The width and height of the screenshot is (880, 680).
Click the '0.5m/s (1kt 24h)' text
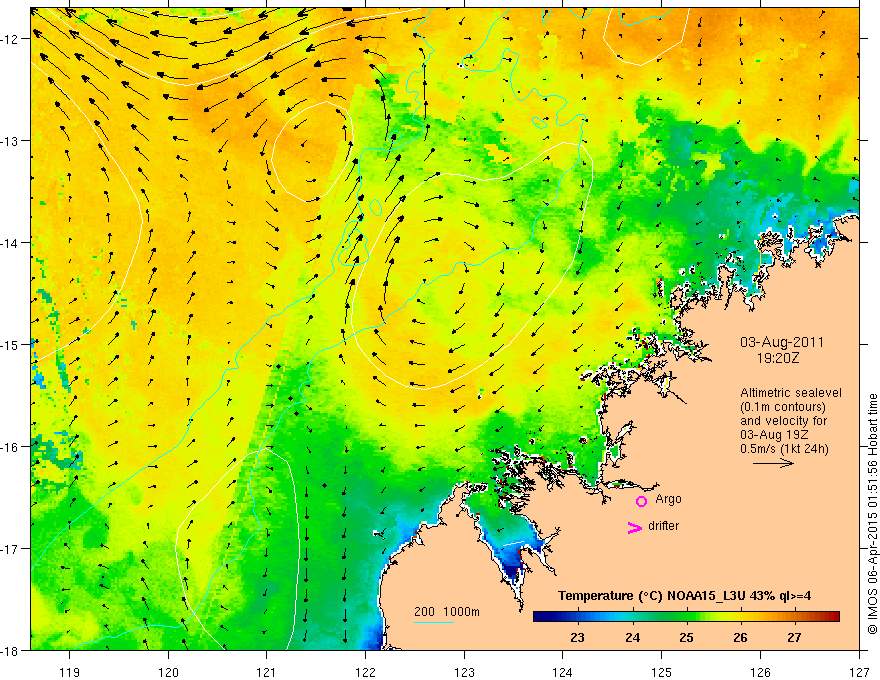(784, 449)
